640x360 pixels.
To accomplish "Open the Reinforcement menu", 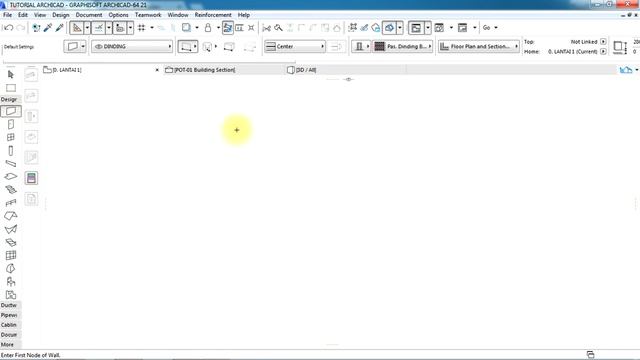I will click(213, 15).
